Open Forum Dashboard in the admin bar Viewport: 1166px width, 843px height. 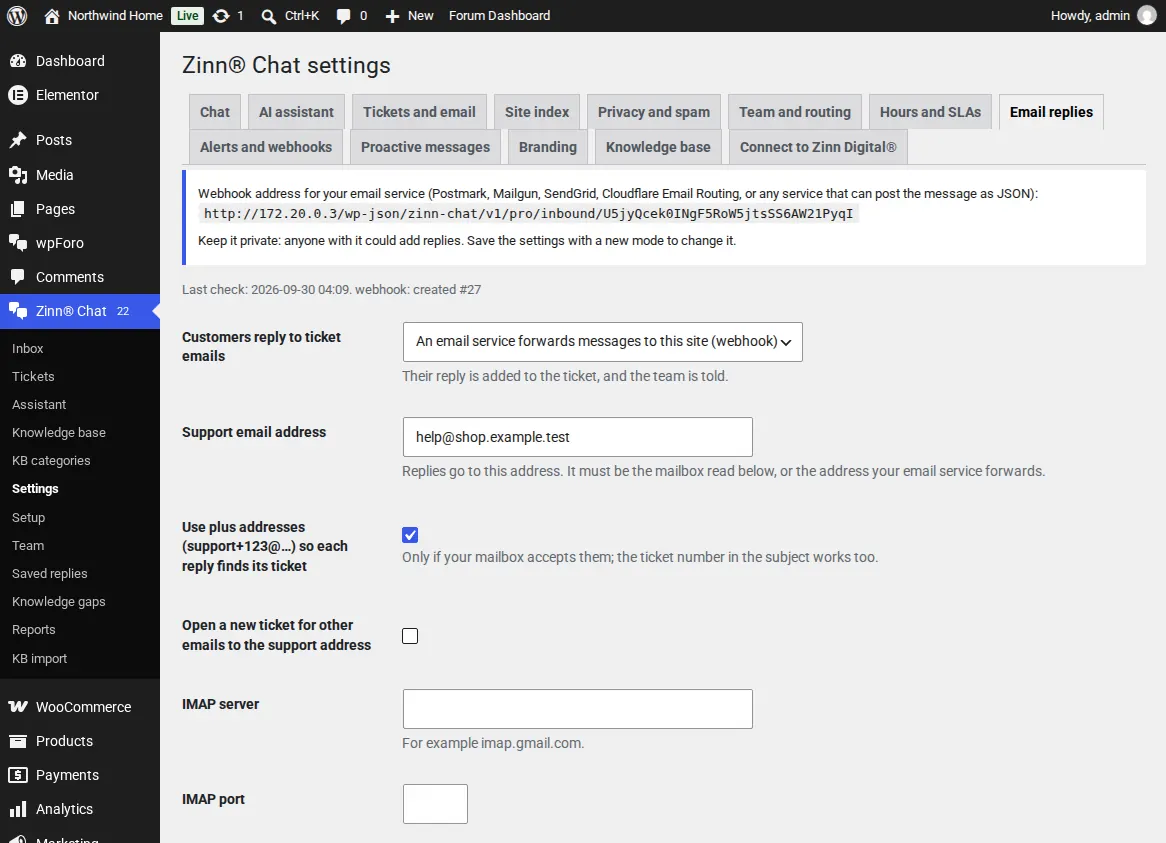[500, 16]
